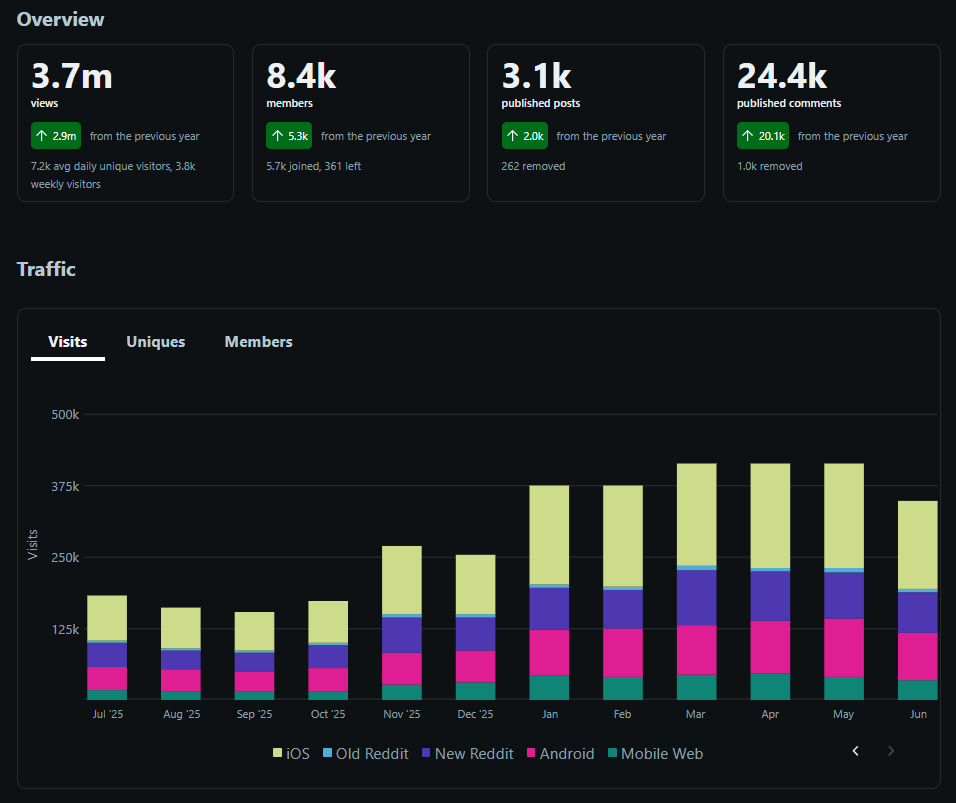Image resolution: width=956 pixels, height=803 pixels.
Task: Toggle the iOS legend series
Action: pos(291,754)
